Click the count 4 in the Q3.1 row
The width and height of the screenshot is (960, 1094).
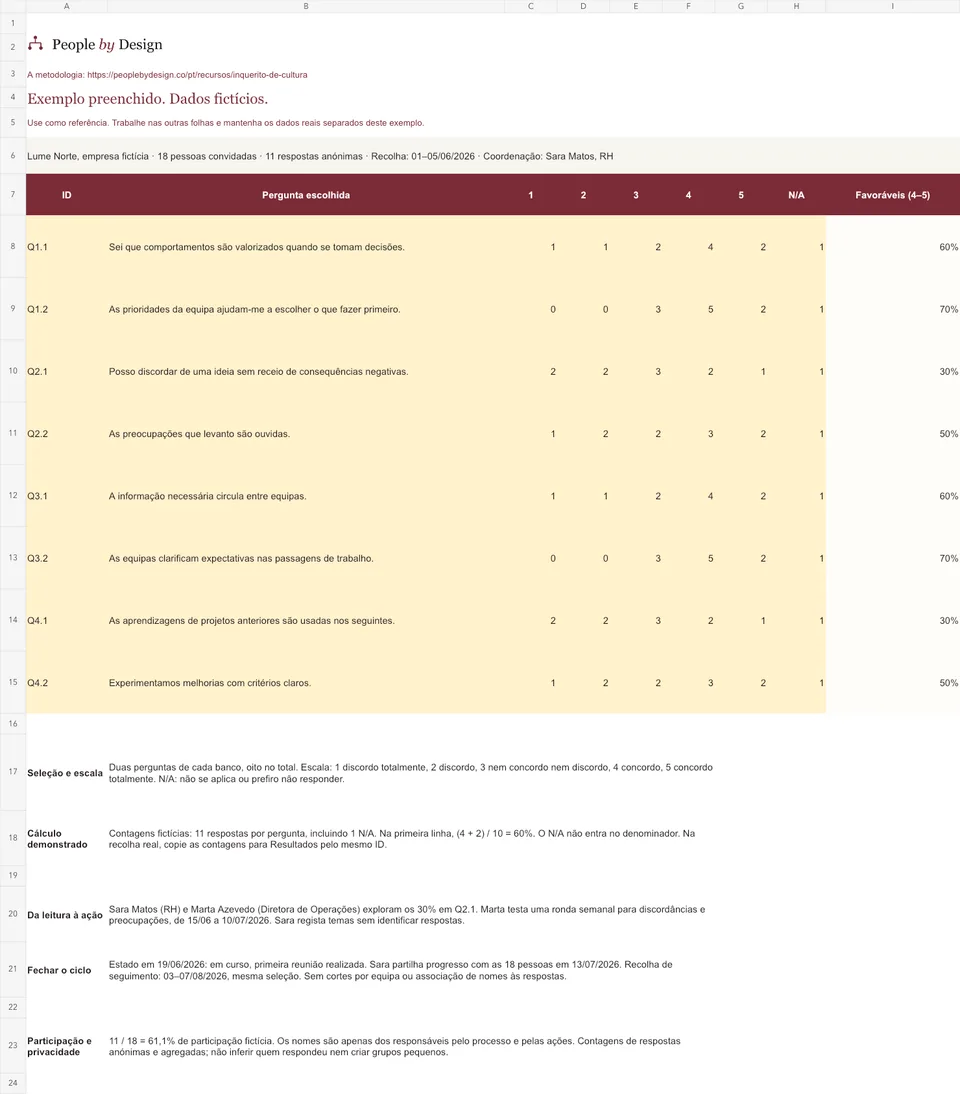[x=710, y=496]
